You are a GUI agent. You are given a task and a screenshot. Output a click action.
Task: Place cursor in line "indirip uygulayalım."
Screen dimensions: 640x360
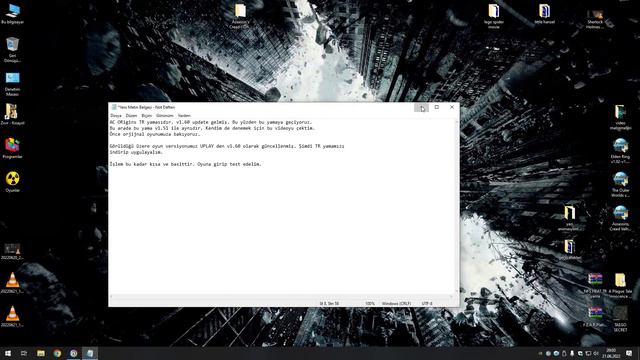point(136,152)
